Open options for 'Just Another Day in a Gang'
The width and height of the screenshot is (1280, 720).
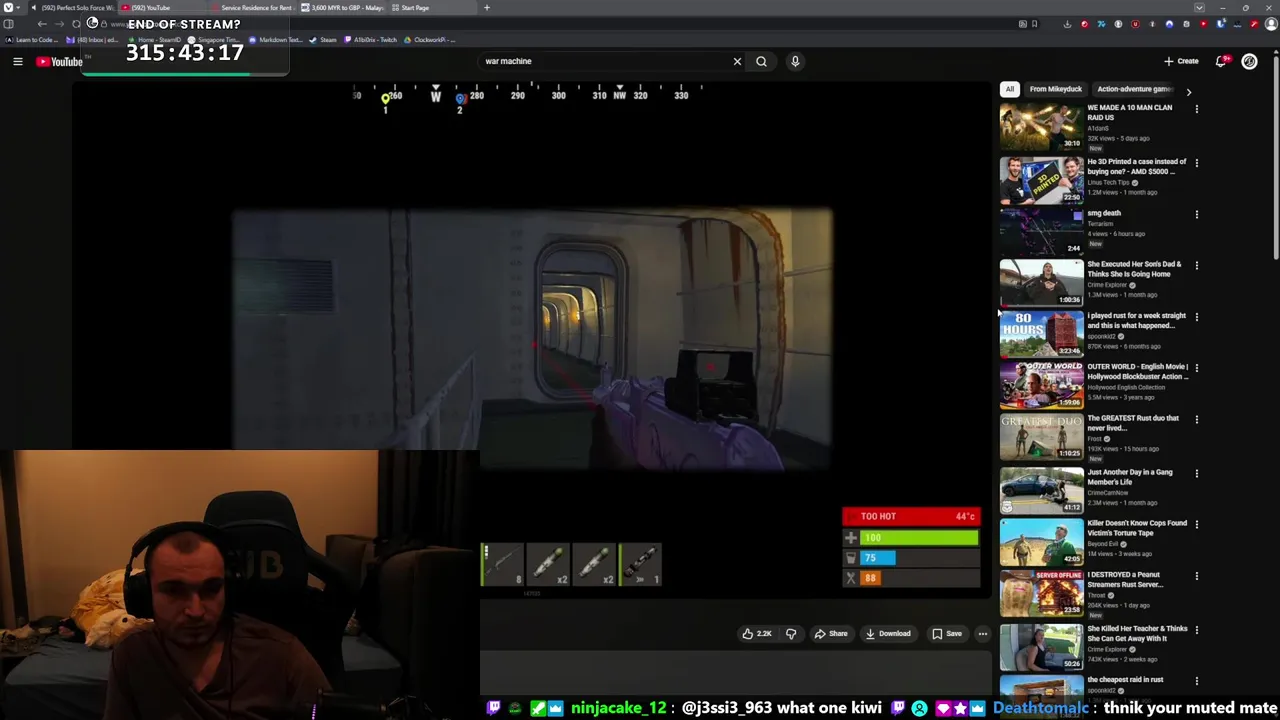pos(1196,474)
